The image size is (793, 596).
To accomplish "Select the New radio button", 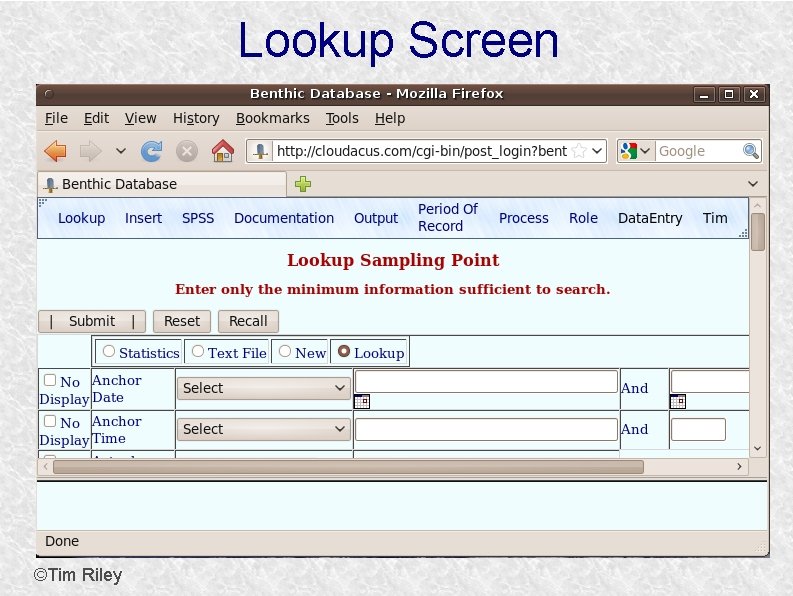I will pyautogui.click(x=285, y=351).
